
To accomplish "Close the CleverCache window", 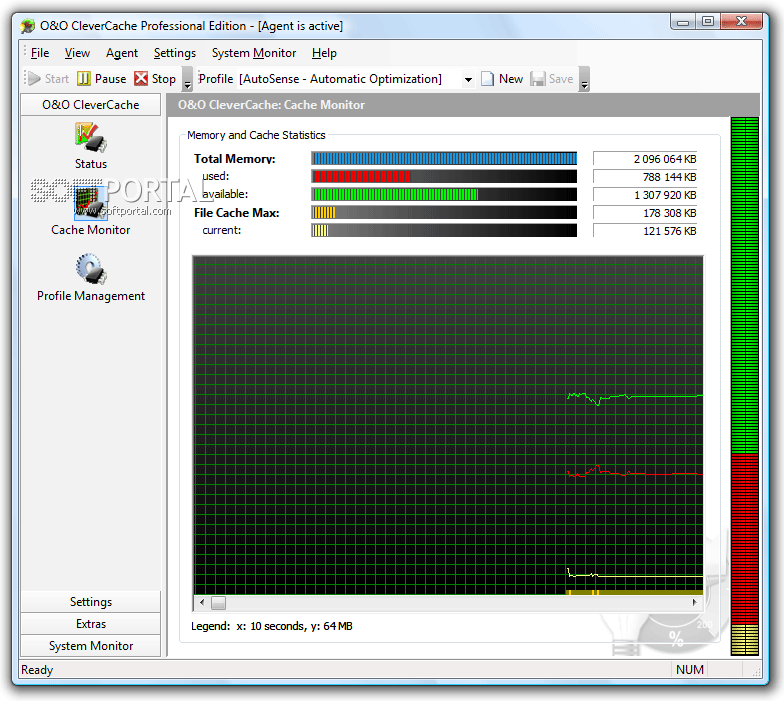I will tap(742, 22).
